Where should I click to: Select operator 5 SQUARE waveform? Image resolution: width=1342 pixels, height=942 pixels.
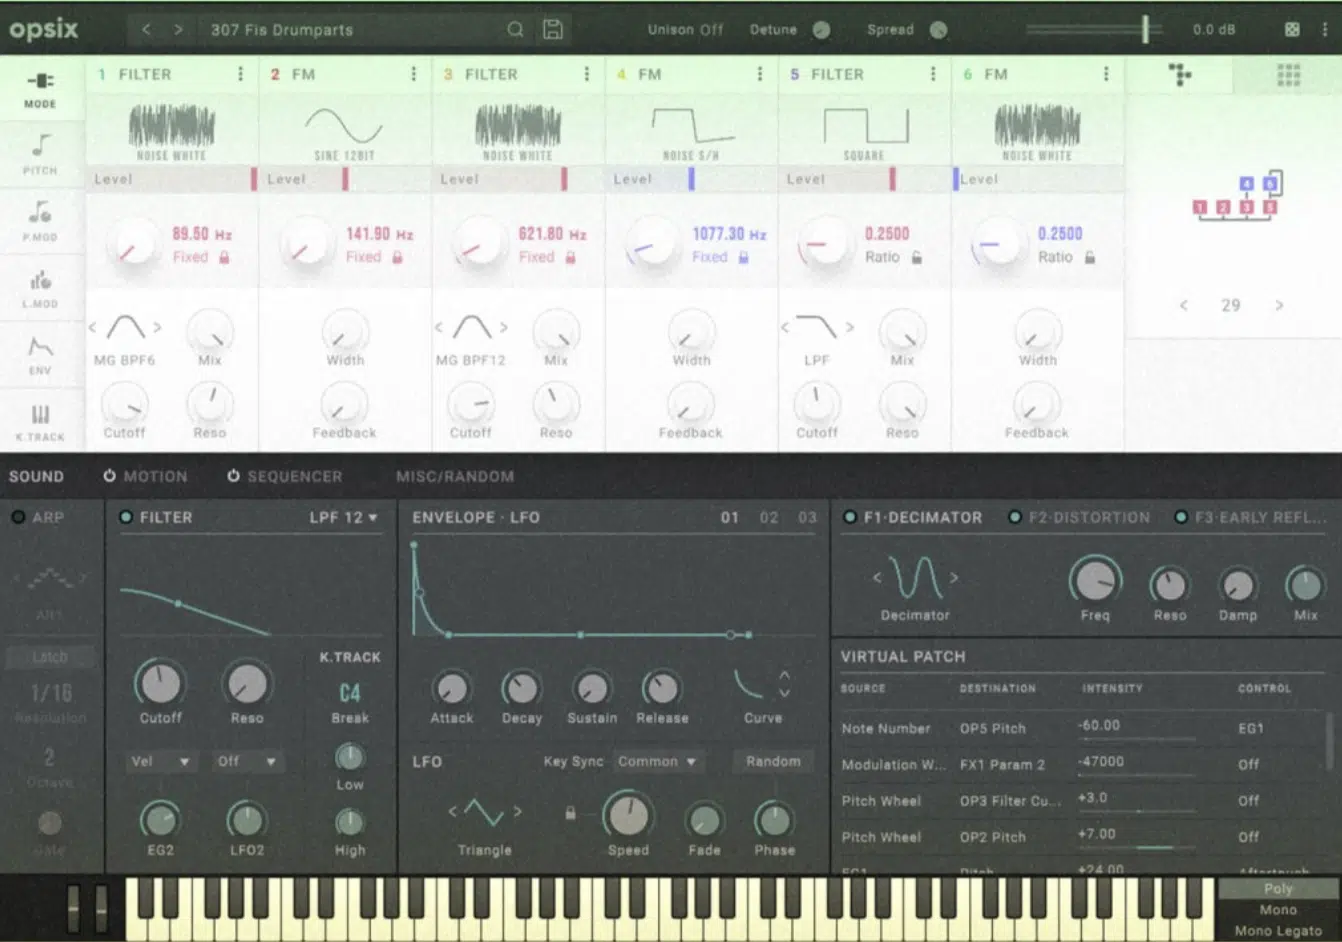pos(864,130)
